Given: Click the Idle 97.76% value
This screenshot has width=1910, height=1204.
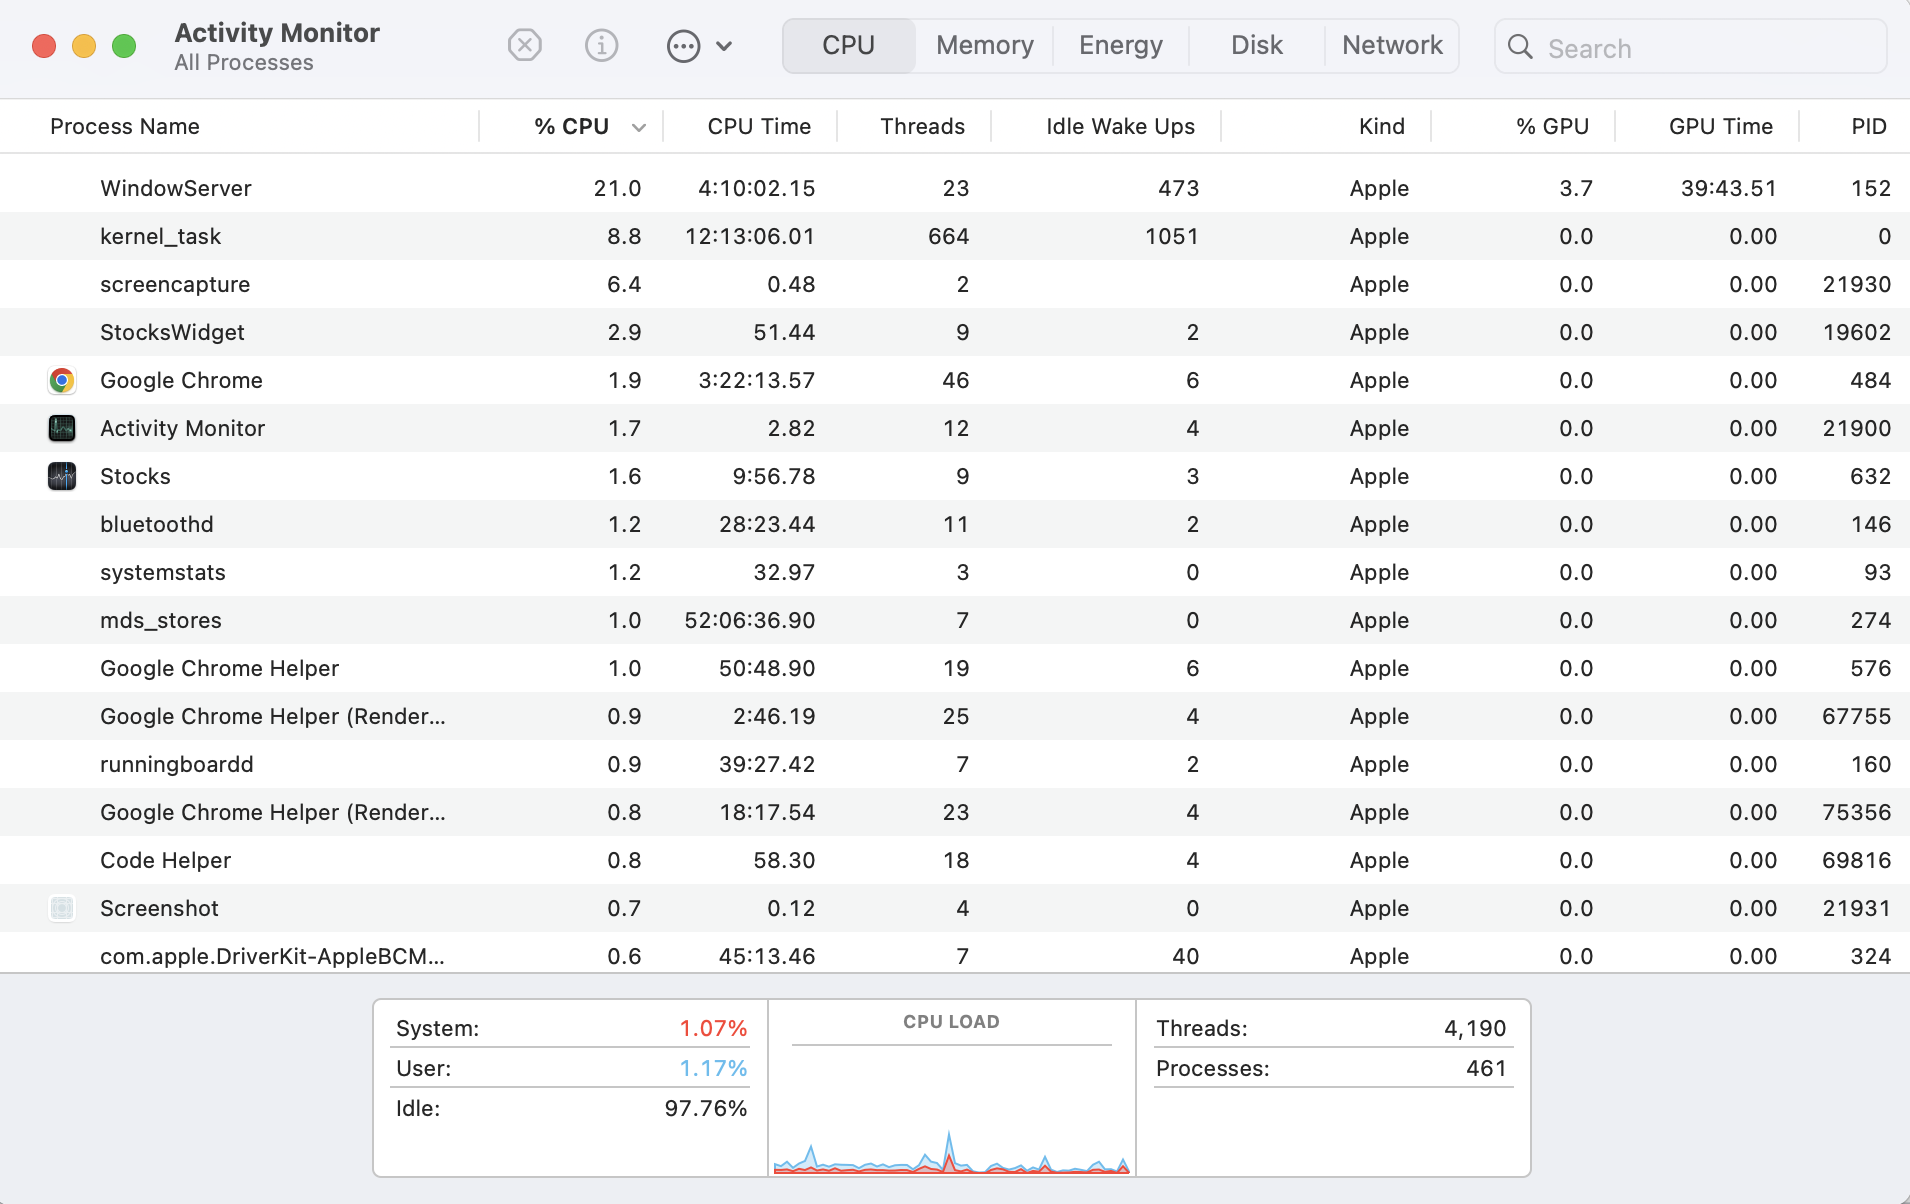Looking at the screenshot, I should point(706,1108).
